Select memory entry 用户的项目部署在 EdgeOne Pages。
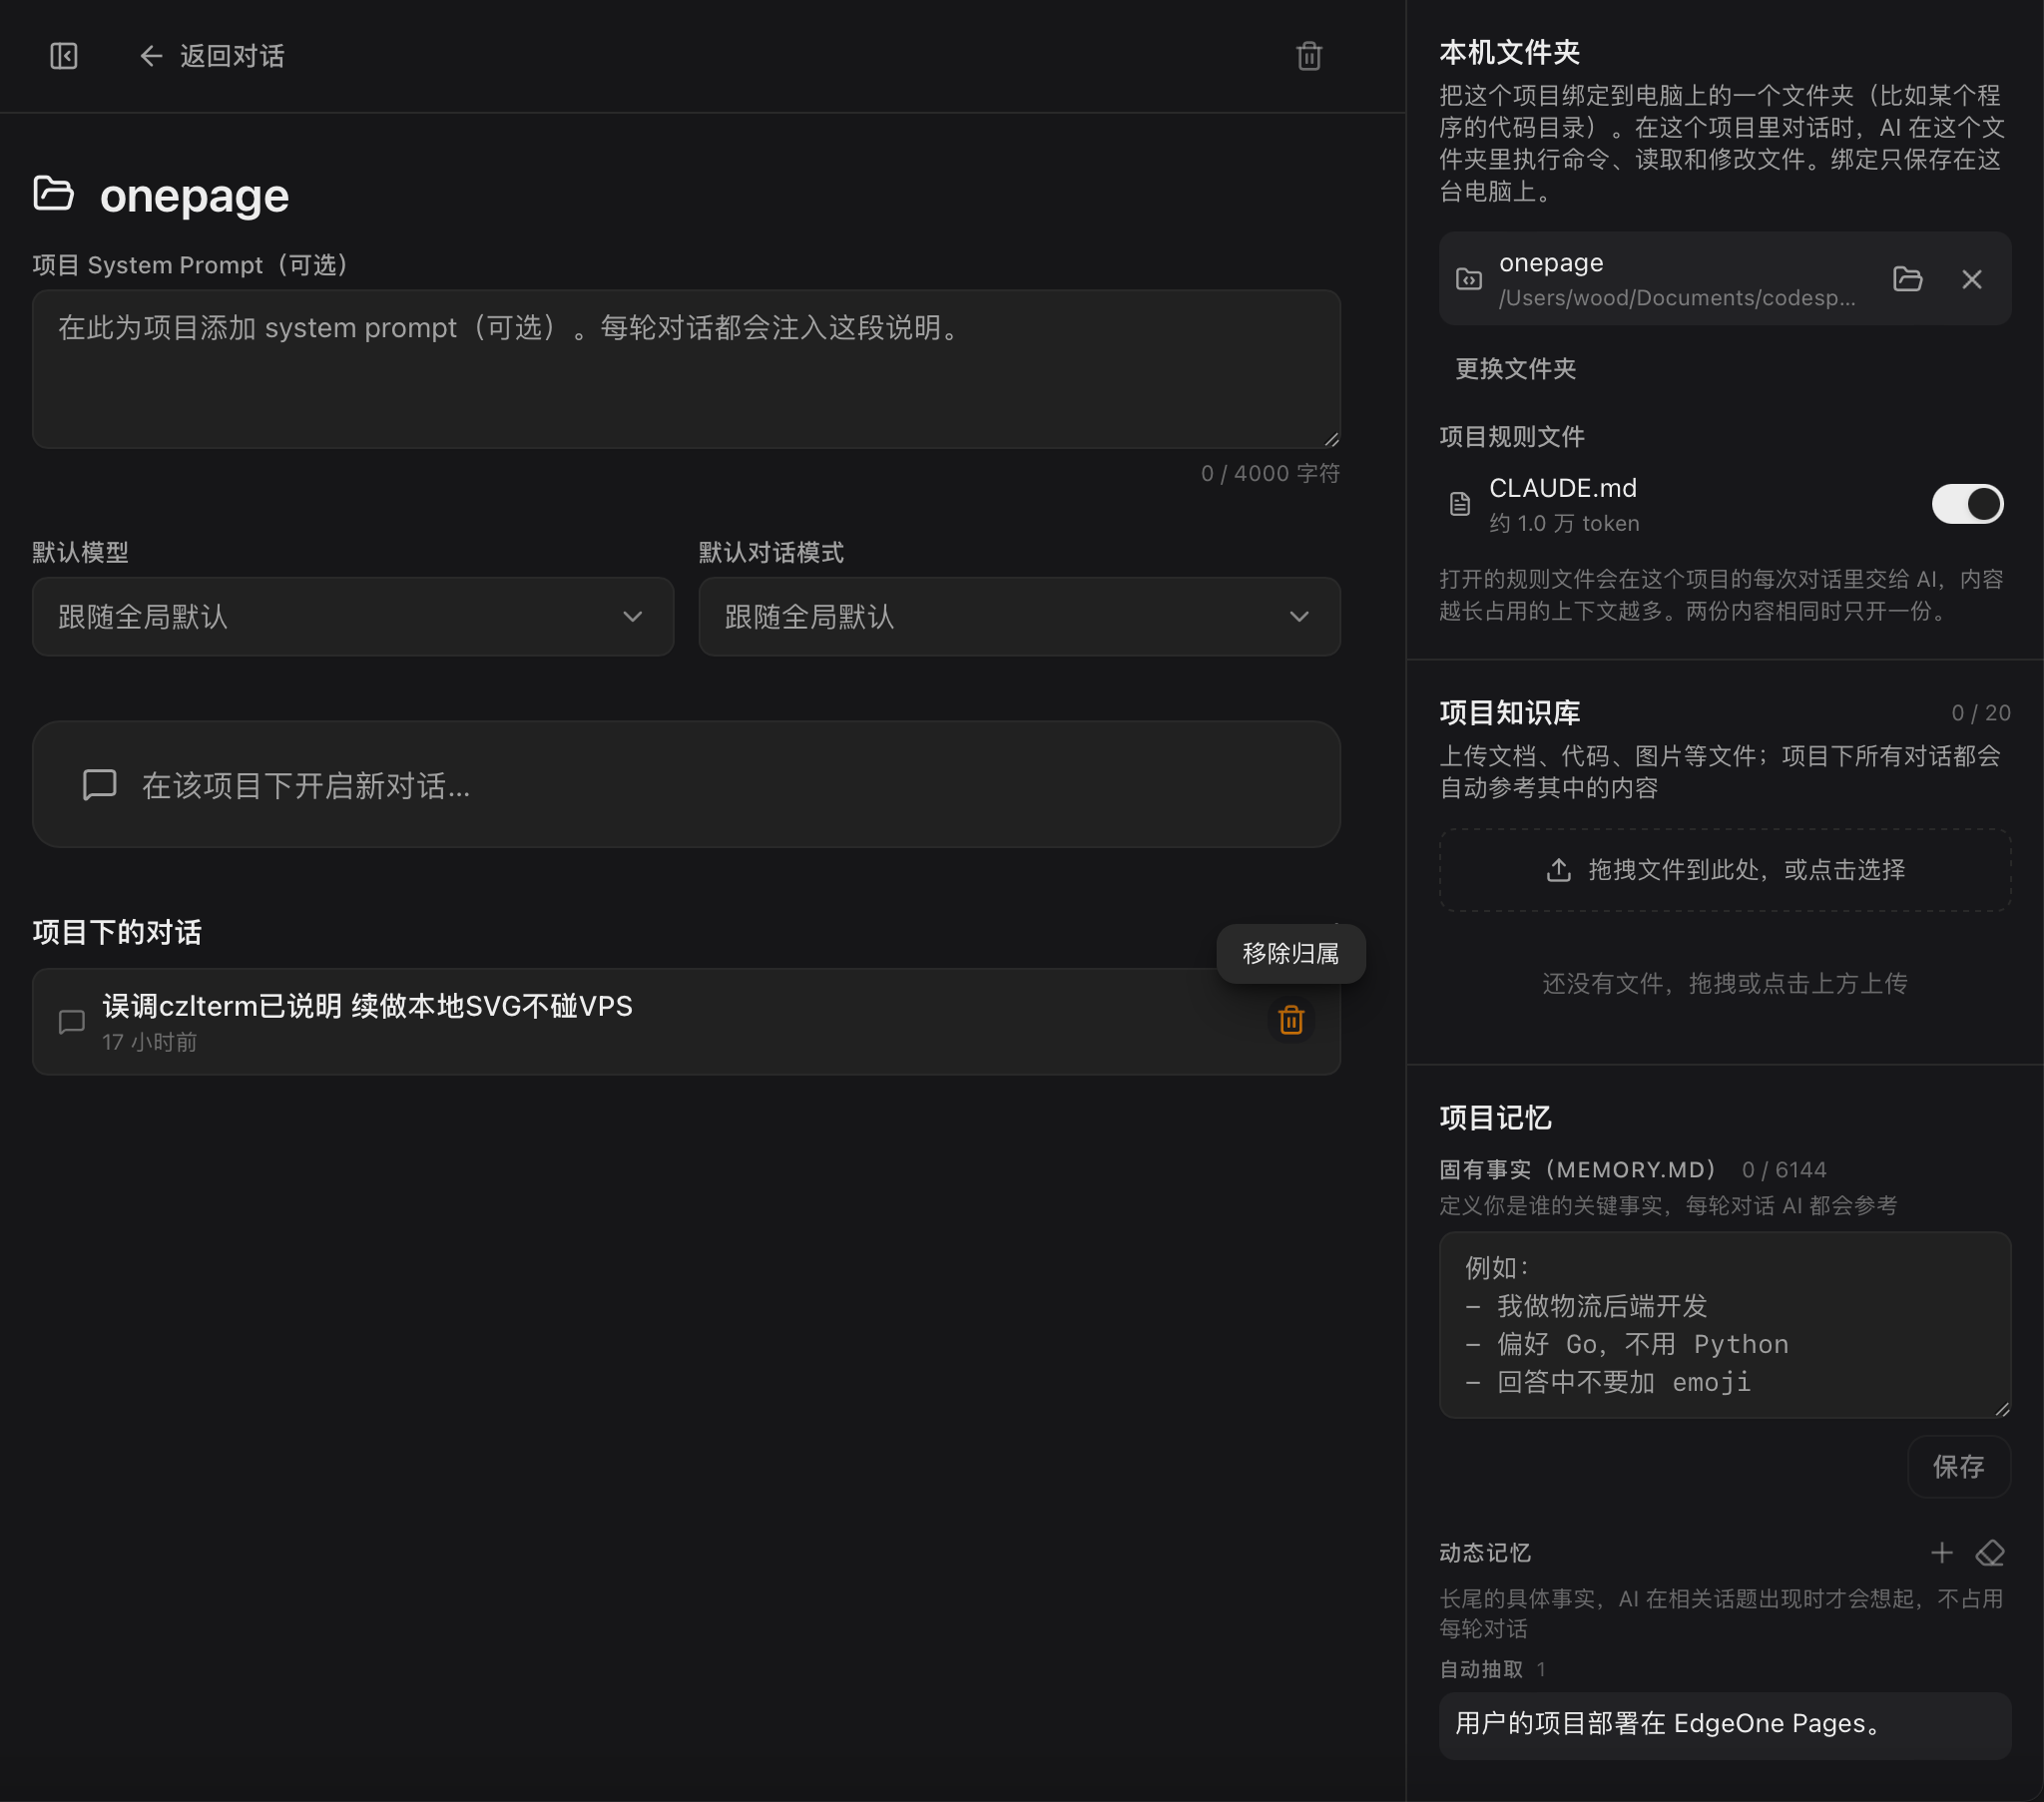Screen dimensions: 2044x1802 [x=1725, y=1725]
